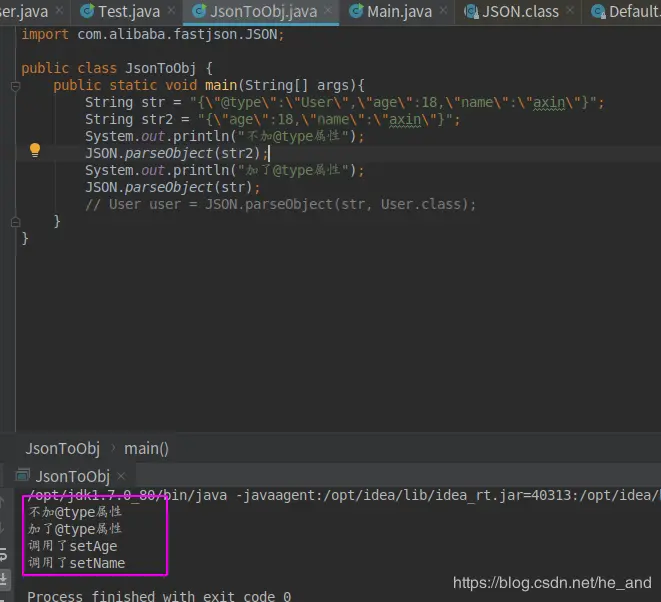Open the JSON.class editor tab
This screenshot has width=661, height=602.
tap(521, 11)
